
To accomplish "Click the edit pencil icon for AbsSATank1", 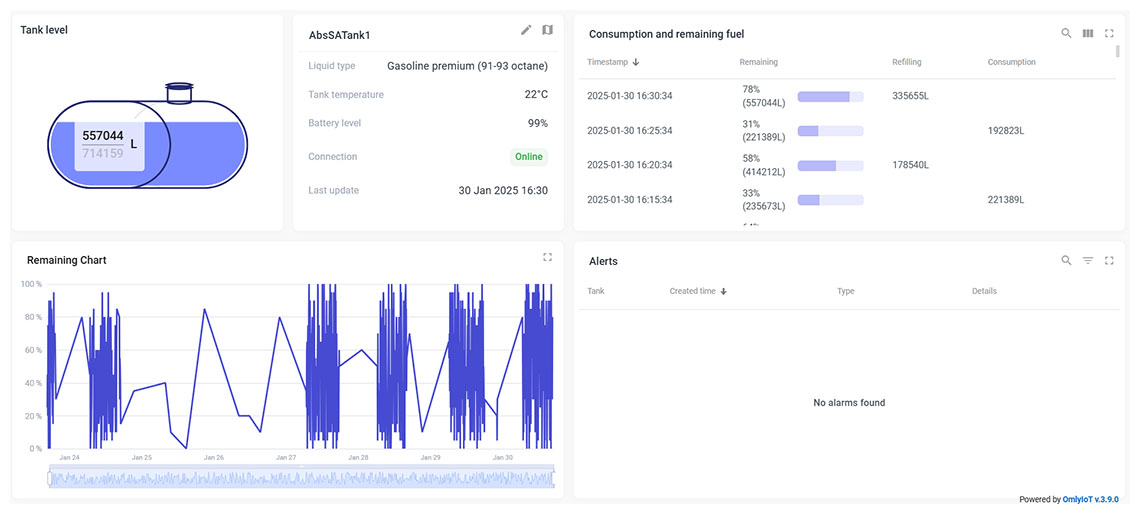I will pyautogui.click(x=526, y=30).
